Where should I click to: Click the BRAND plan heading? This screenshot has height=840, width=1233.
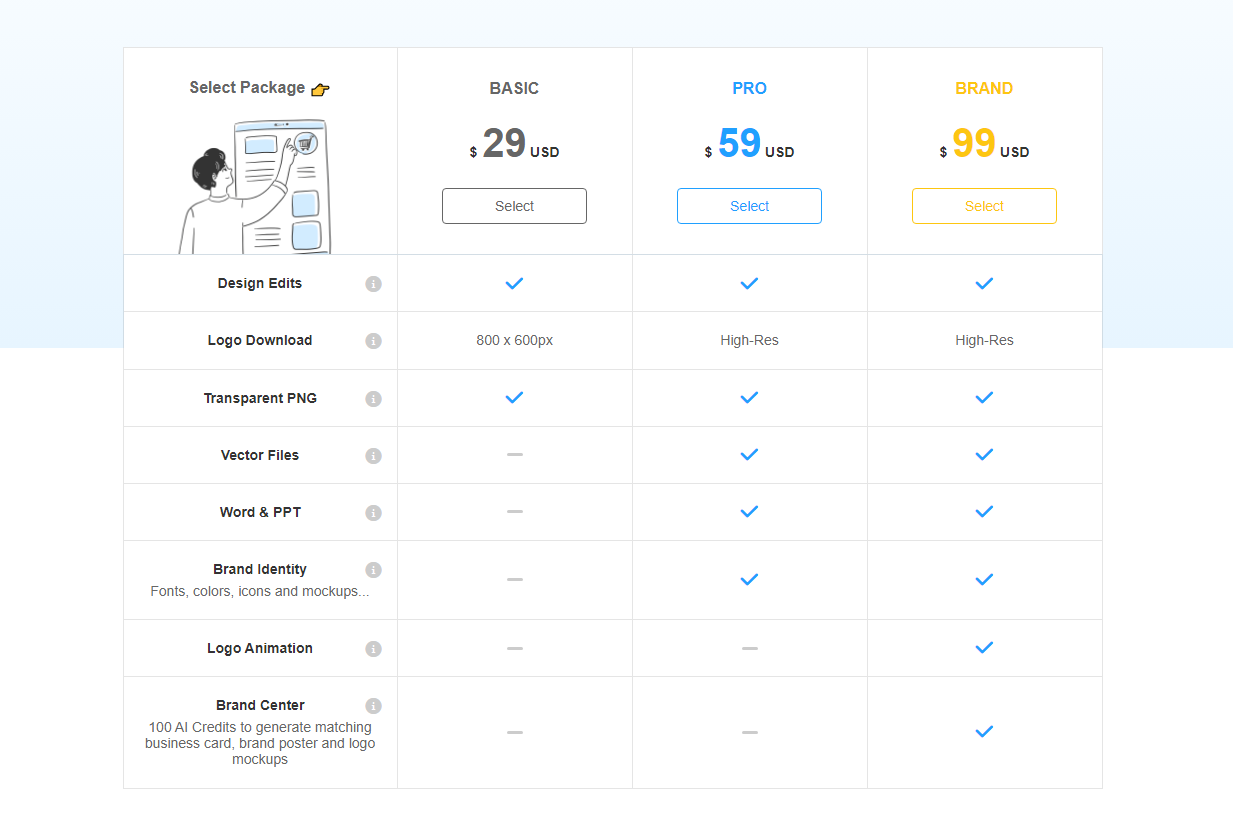pyautogui.click(x=984, y=89)
